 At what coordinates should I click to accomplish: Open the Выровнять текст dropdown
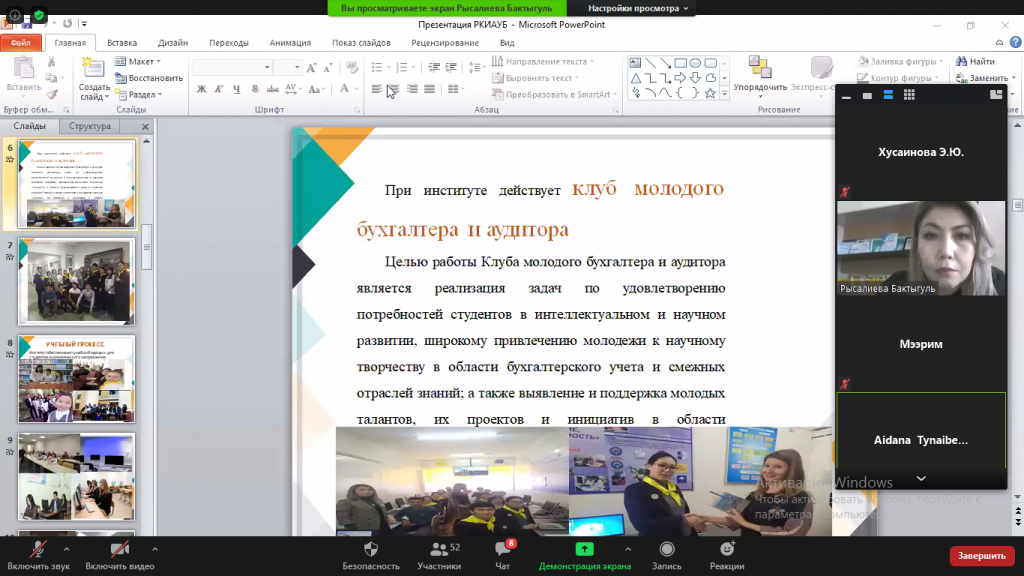(x=536, y=78)
